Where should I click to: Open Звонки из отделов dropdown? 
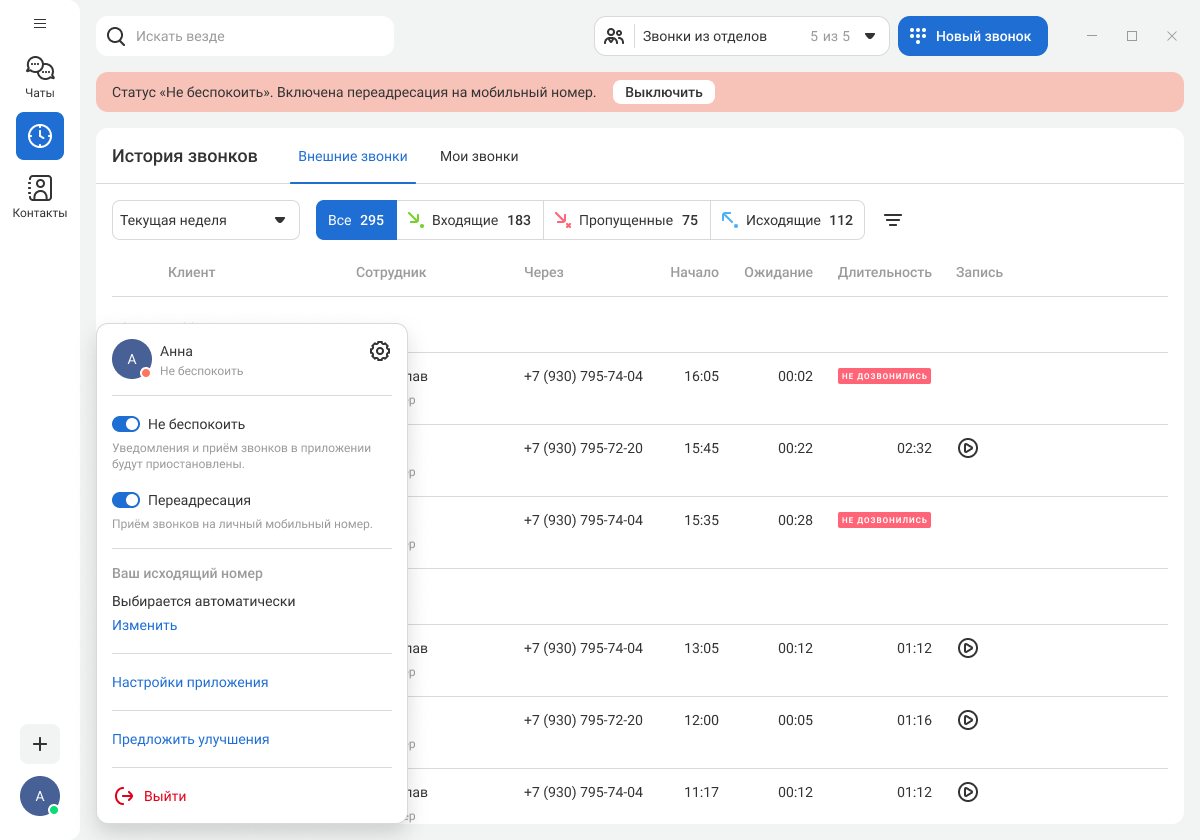[741, 36]
